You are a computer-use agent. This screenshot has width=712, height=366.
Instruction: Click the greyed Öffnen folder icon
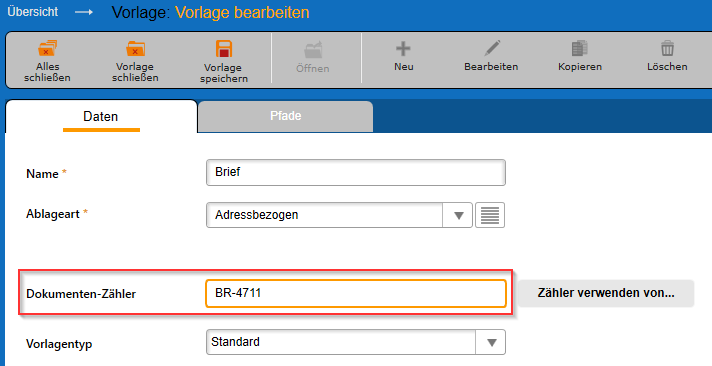pos(313,50)
